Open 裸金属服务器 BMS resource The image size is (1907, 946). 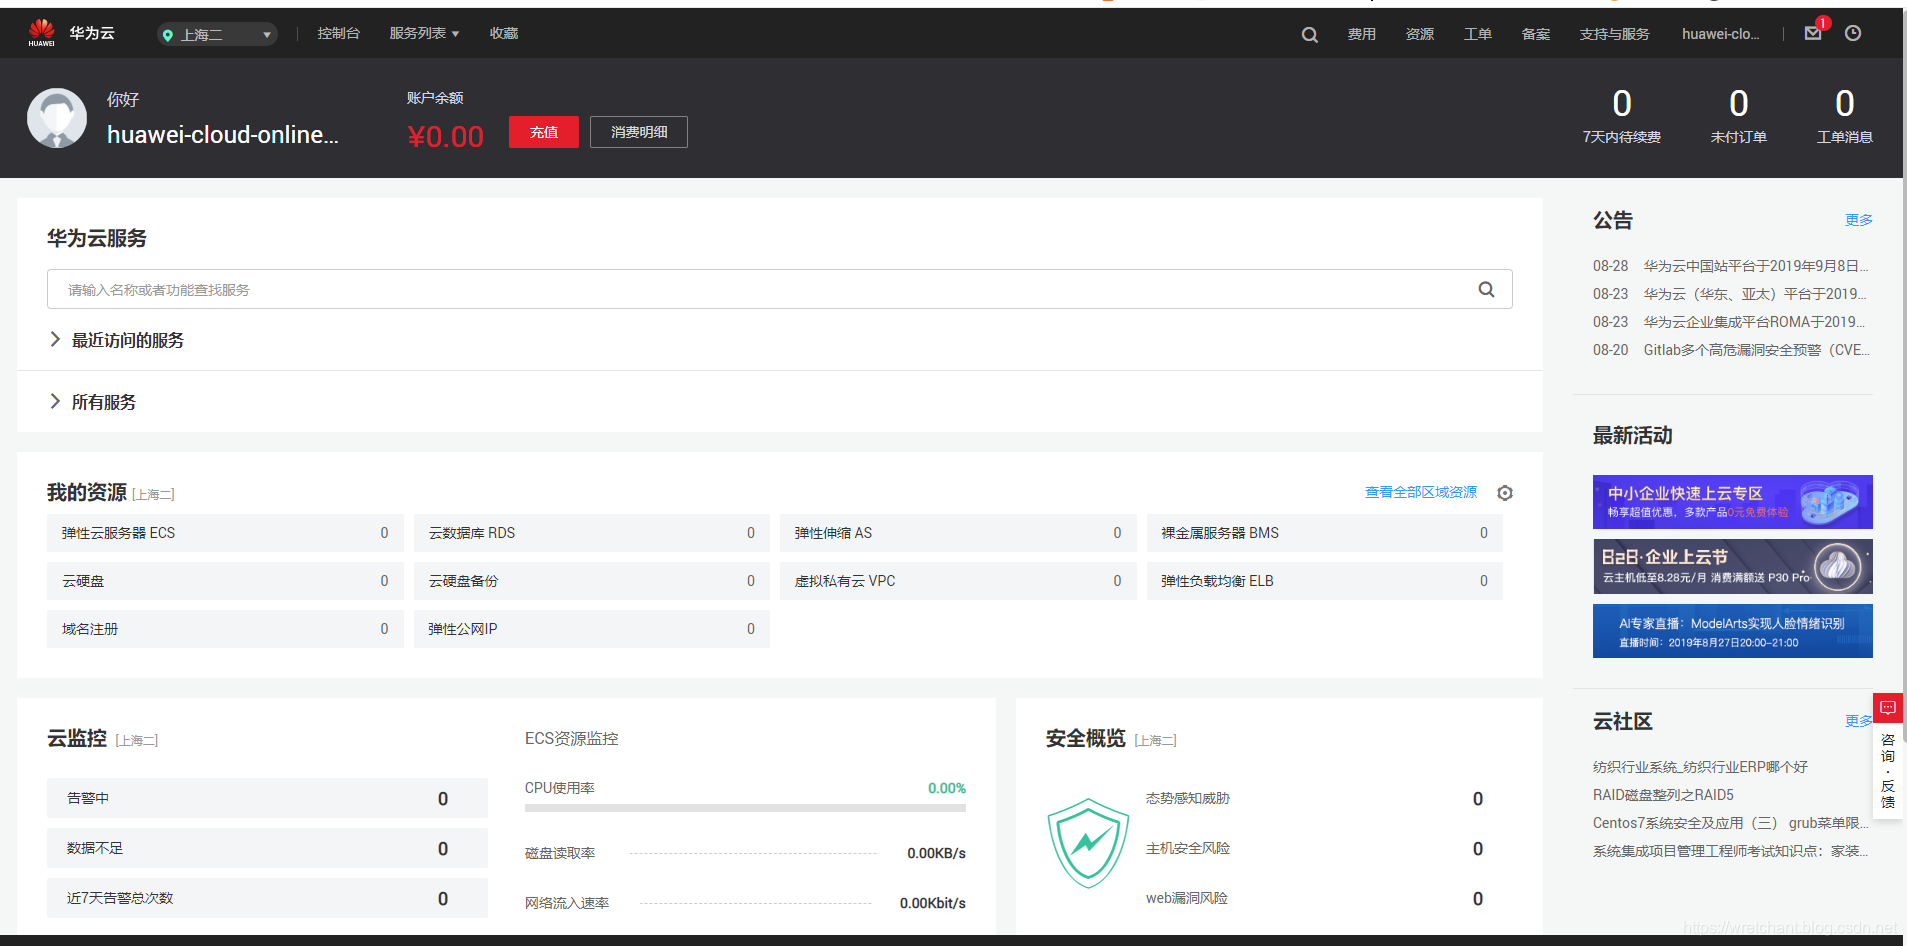[x=1324, y=533]
